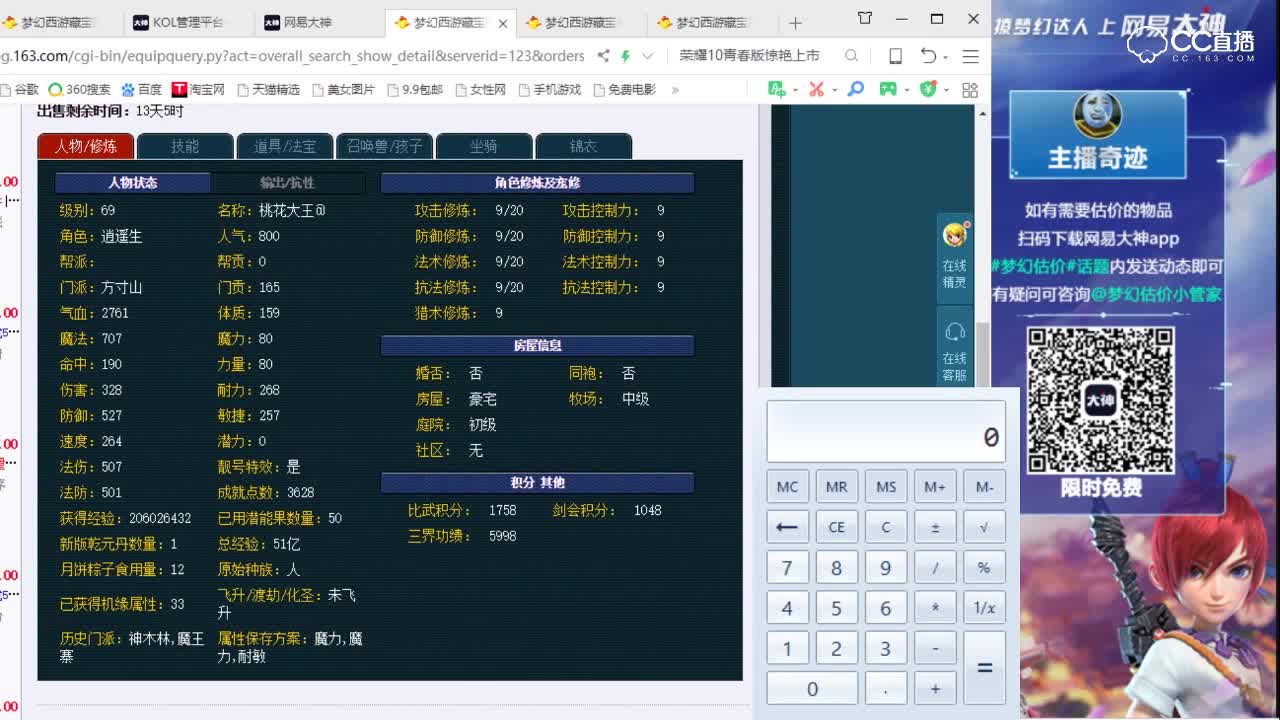Click calculator division slash button
This screenshot has height=720, width=1280.
(935, 567)
